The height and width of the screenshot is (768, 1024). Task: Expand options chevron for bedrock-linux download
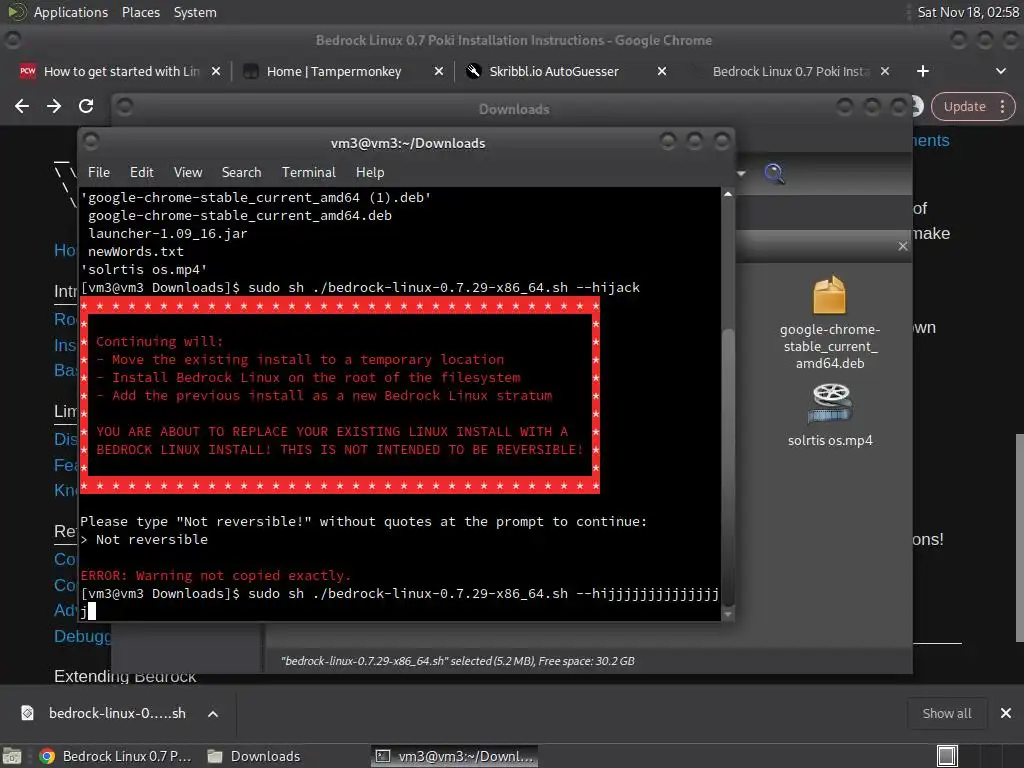click(x=213, y=714)
